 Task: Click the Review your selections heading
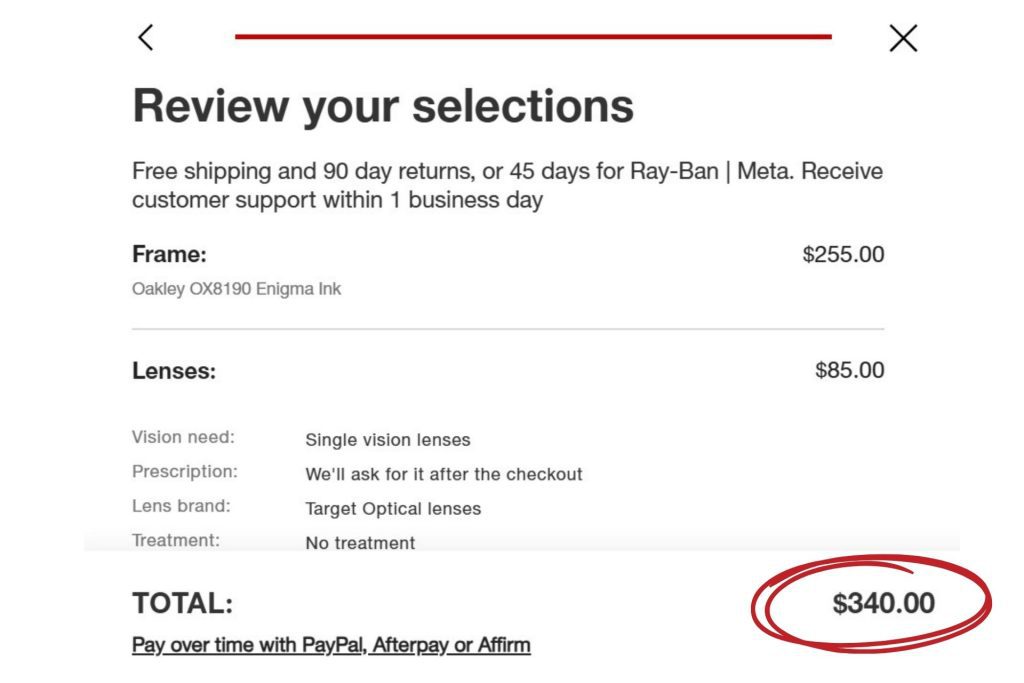383,105
